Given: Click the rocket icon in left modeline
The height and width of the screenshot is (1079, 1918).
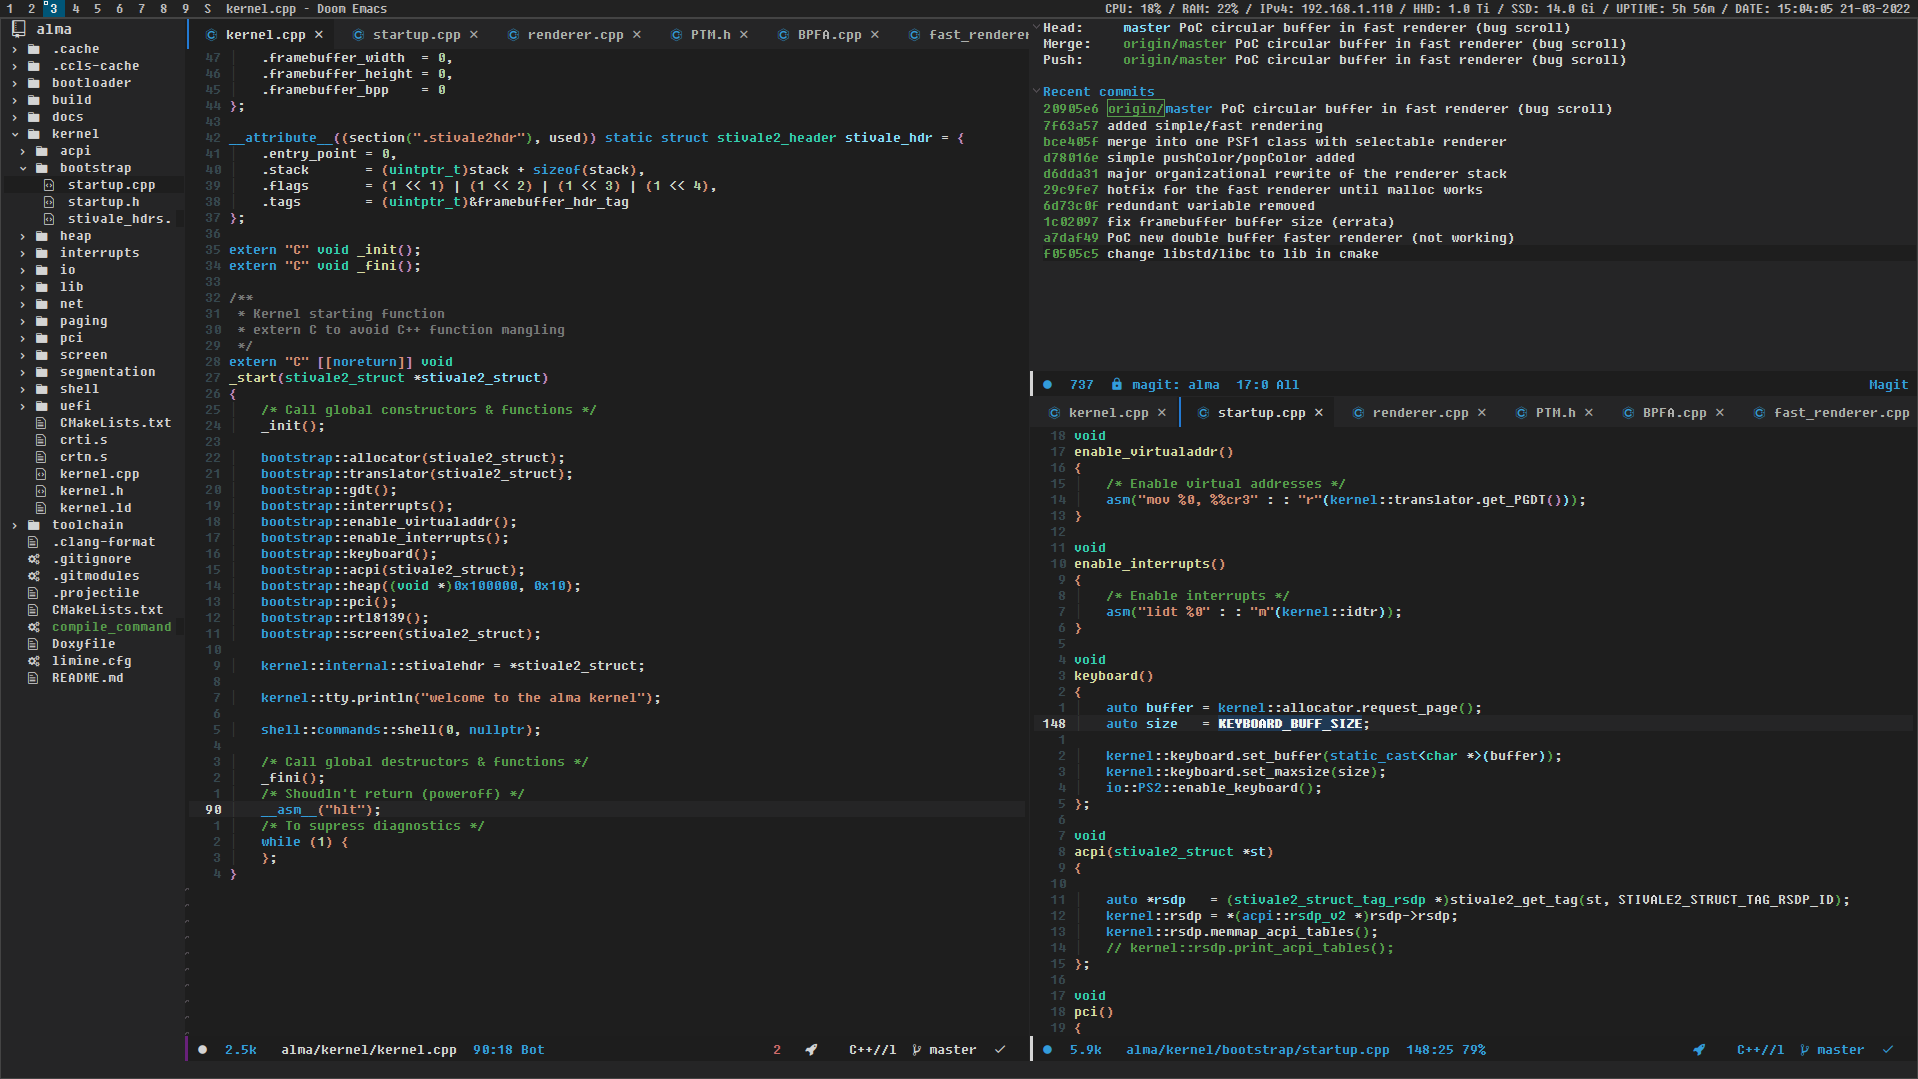Looking at the screenshot, I should 811,1050.
